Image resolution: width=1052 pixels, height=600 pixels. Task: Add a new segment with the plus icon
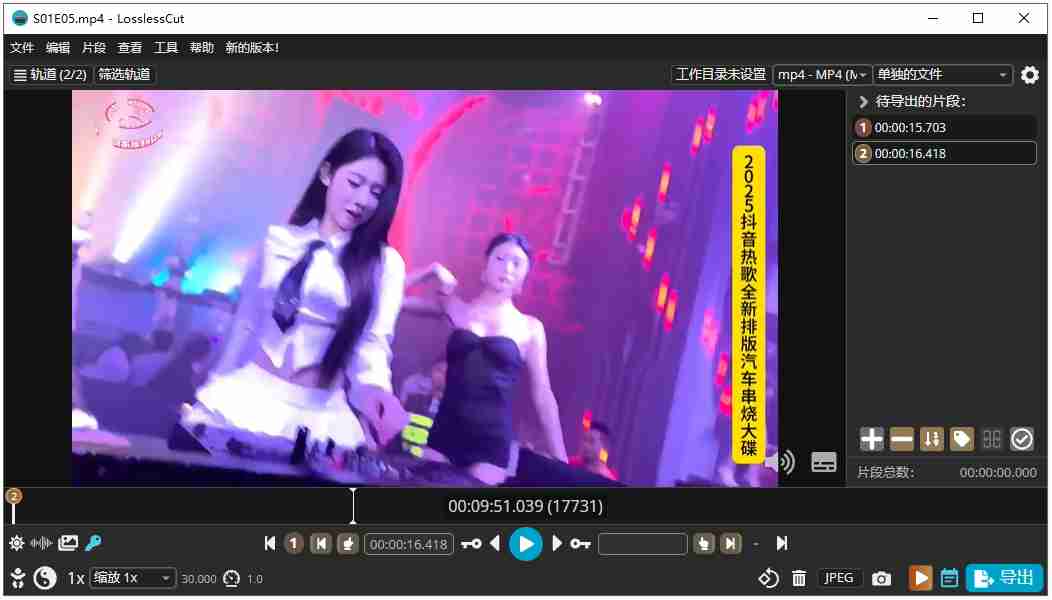[x=872, y=439]
